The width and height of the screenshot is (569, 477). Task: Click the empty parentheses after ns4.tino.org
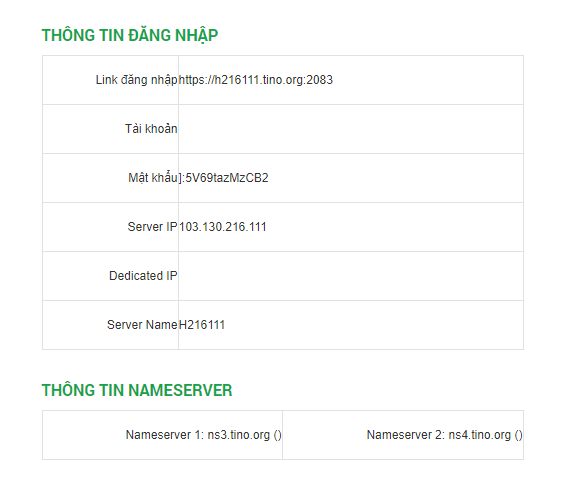519,435
